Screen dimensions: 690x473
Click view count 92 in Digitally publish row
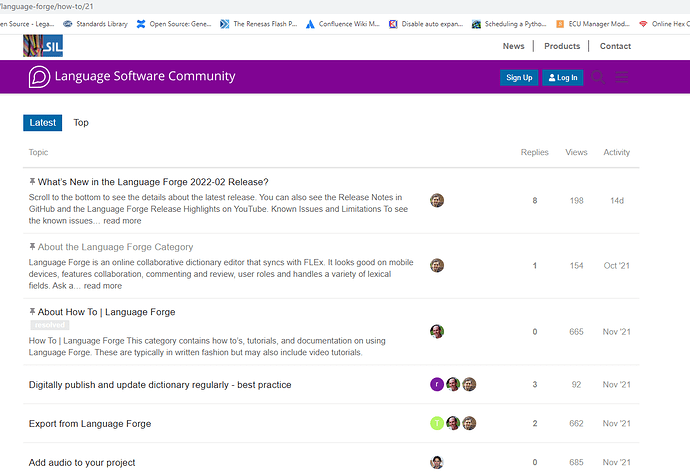coord(576,385)
